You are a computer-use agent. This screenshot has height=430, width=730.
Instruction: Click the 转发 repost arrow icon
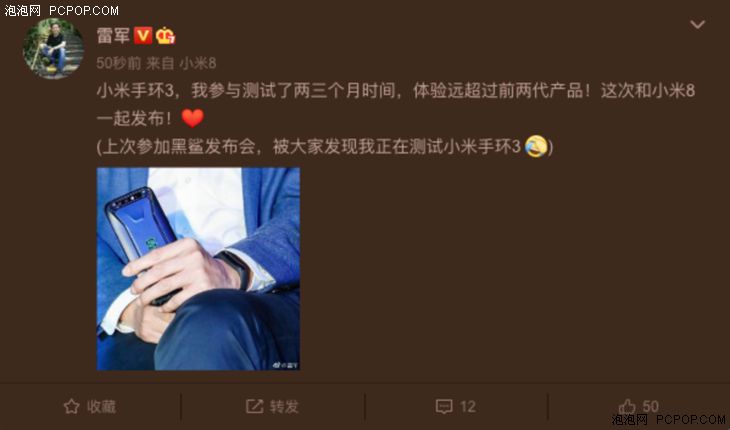(255, 406)
